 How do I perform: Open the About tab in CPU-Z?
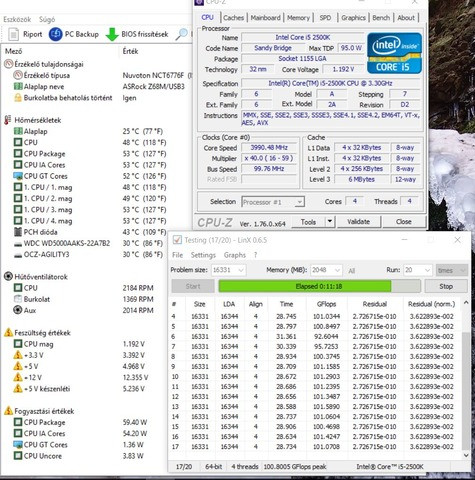tap(406, 18)
